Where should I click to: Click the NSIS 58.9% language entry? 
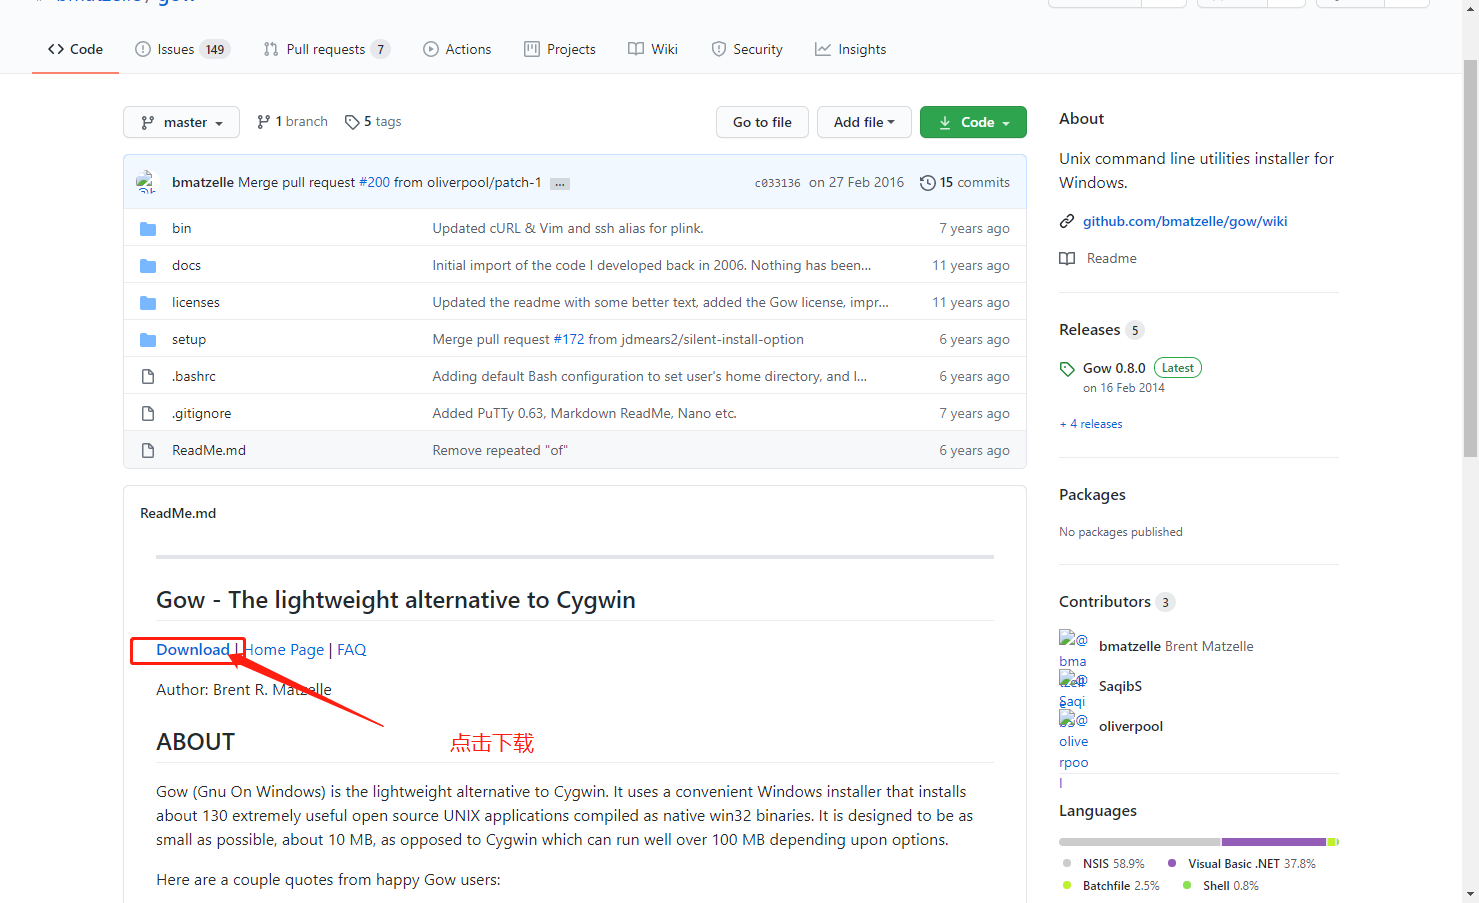[x=1103, y=864]
